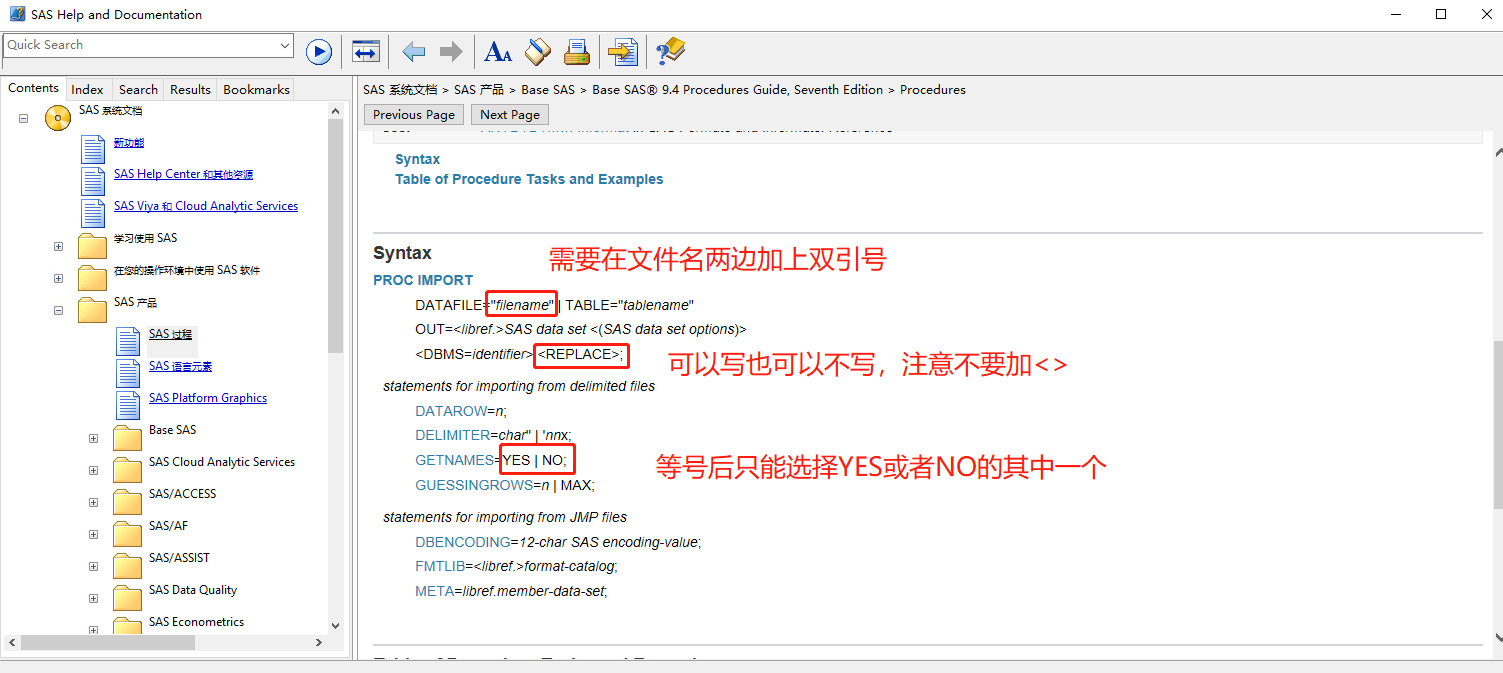Go back using the left arrow icon

[413, 52]
